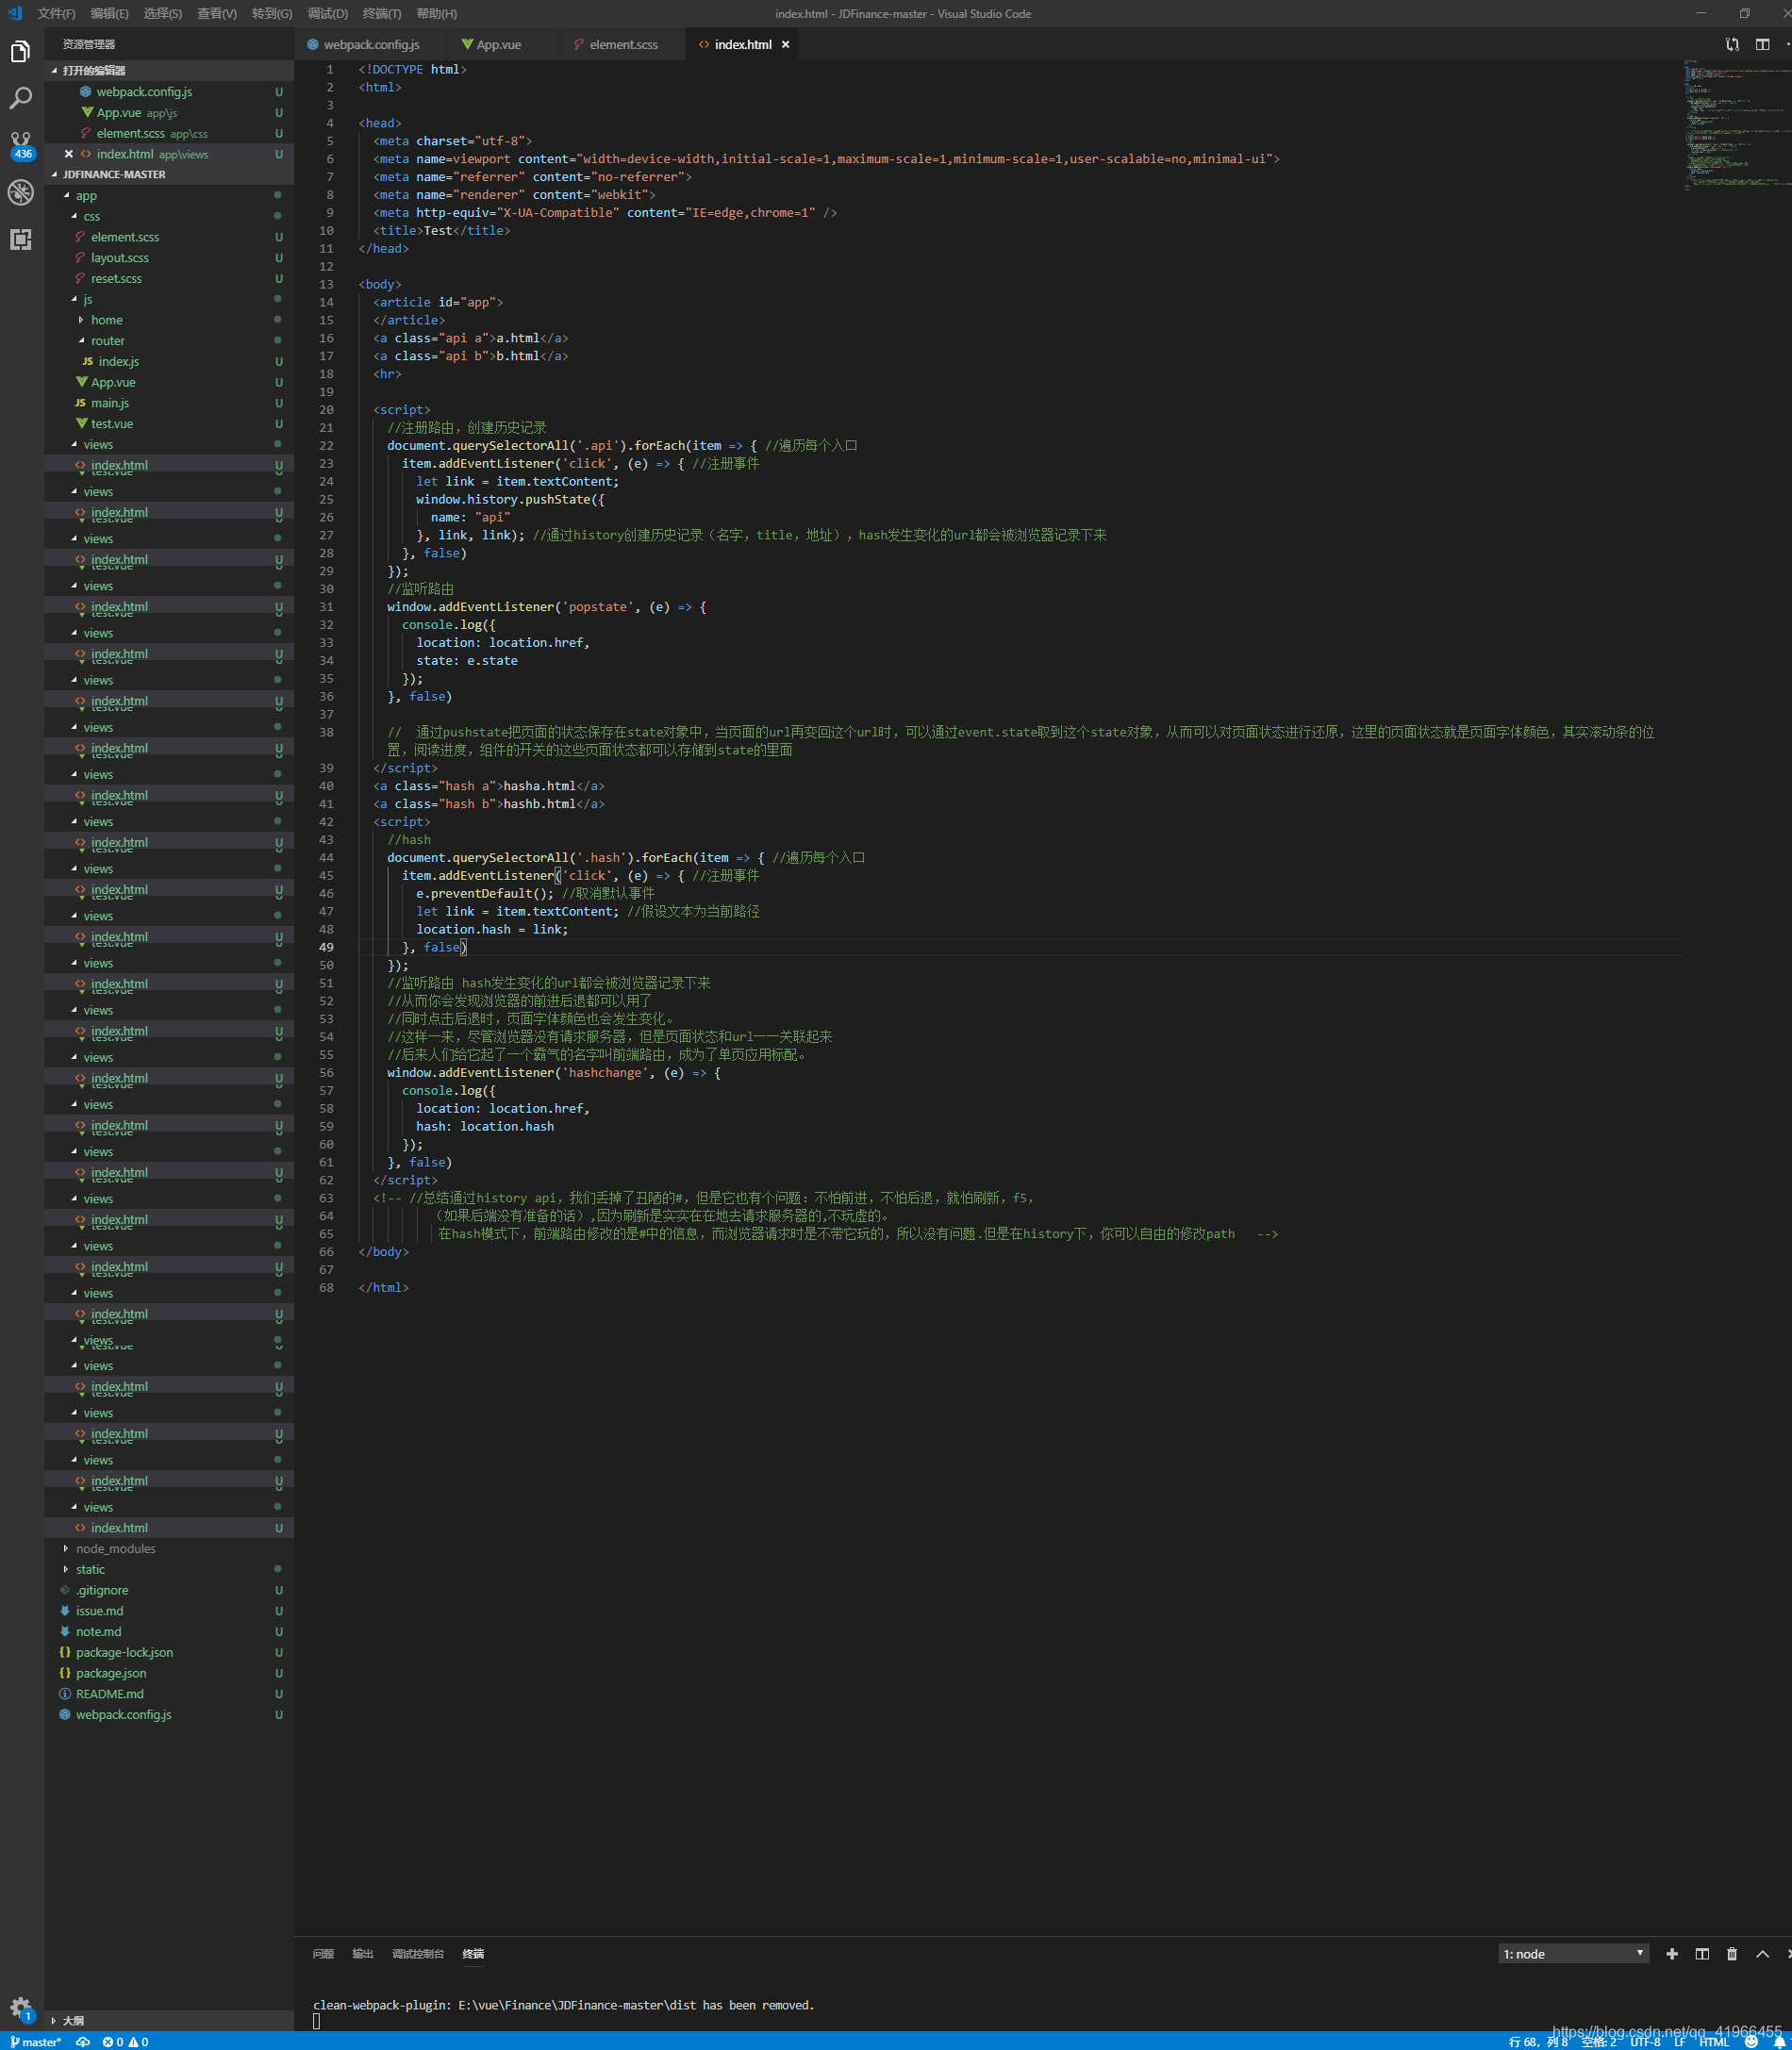
Task: Switch to the webpack.config.js editor tab
Action: click(x=371, y=45)
